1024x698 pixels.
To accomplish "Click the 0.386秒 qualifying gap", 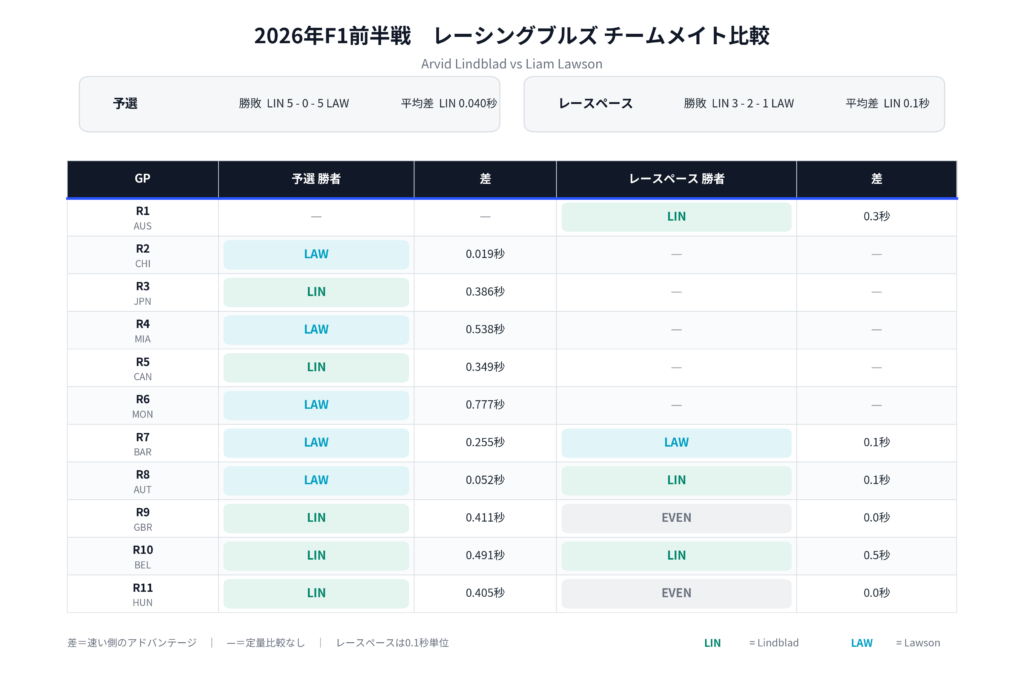I will (x=485, y=292).
